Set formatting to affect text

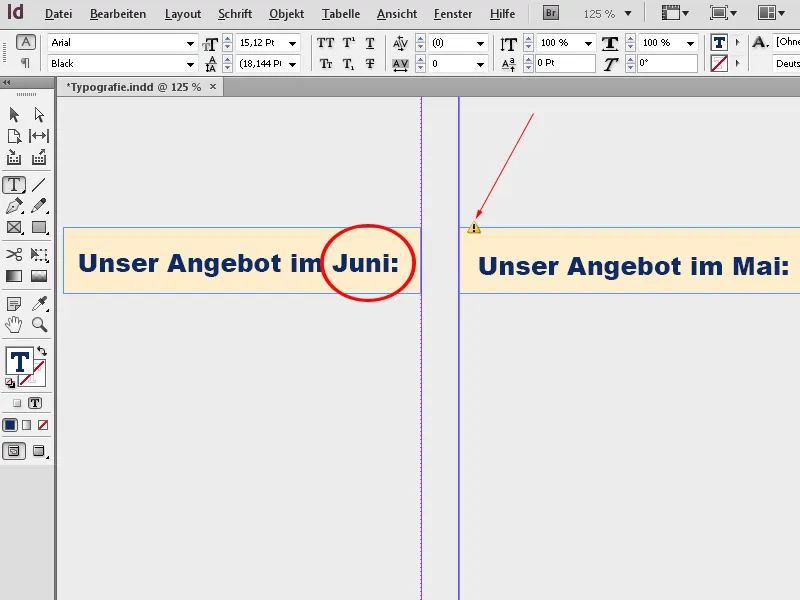[35, 403]
